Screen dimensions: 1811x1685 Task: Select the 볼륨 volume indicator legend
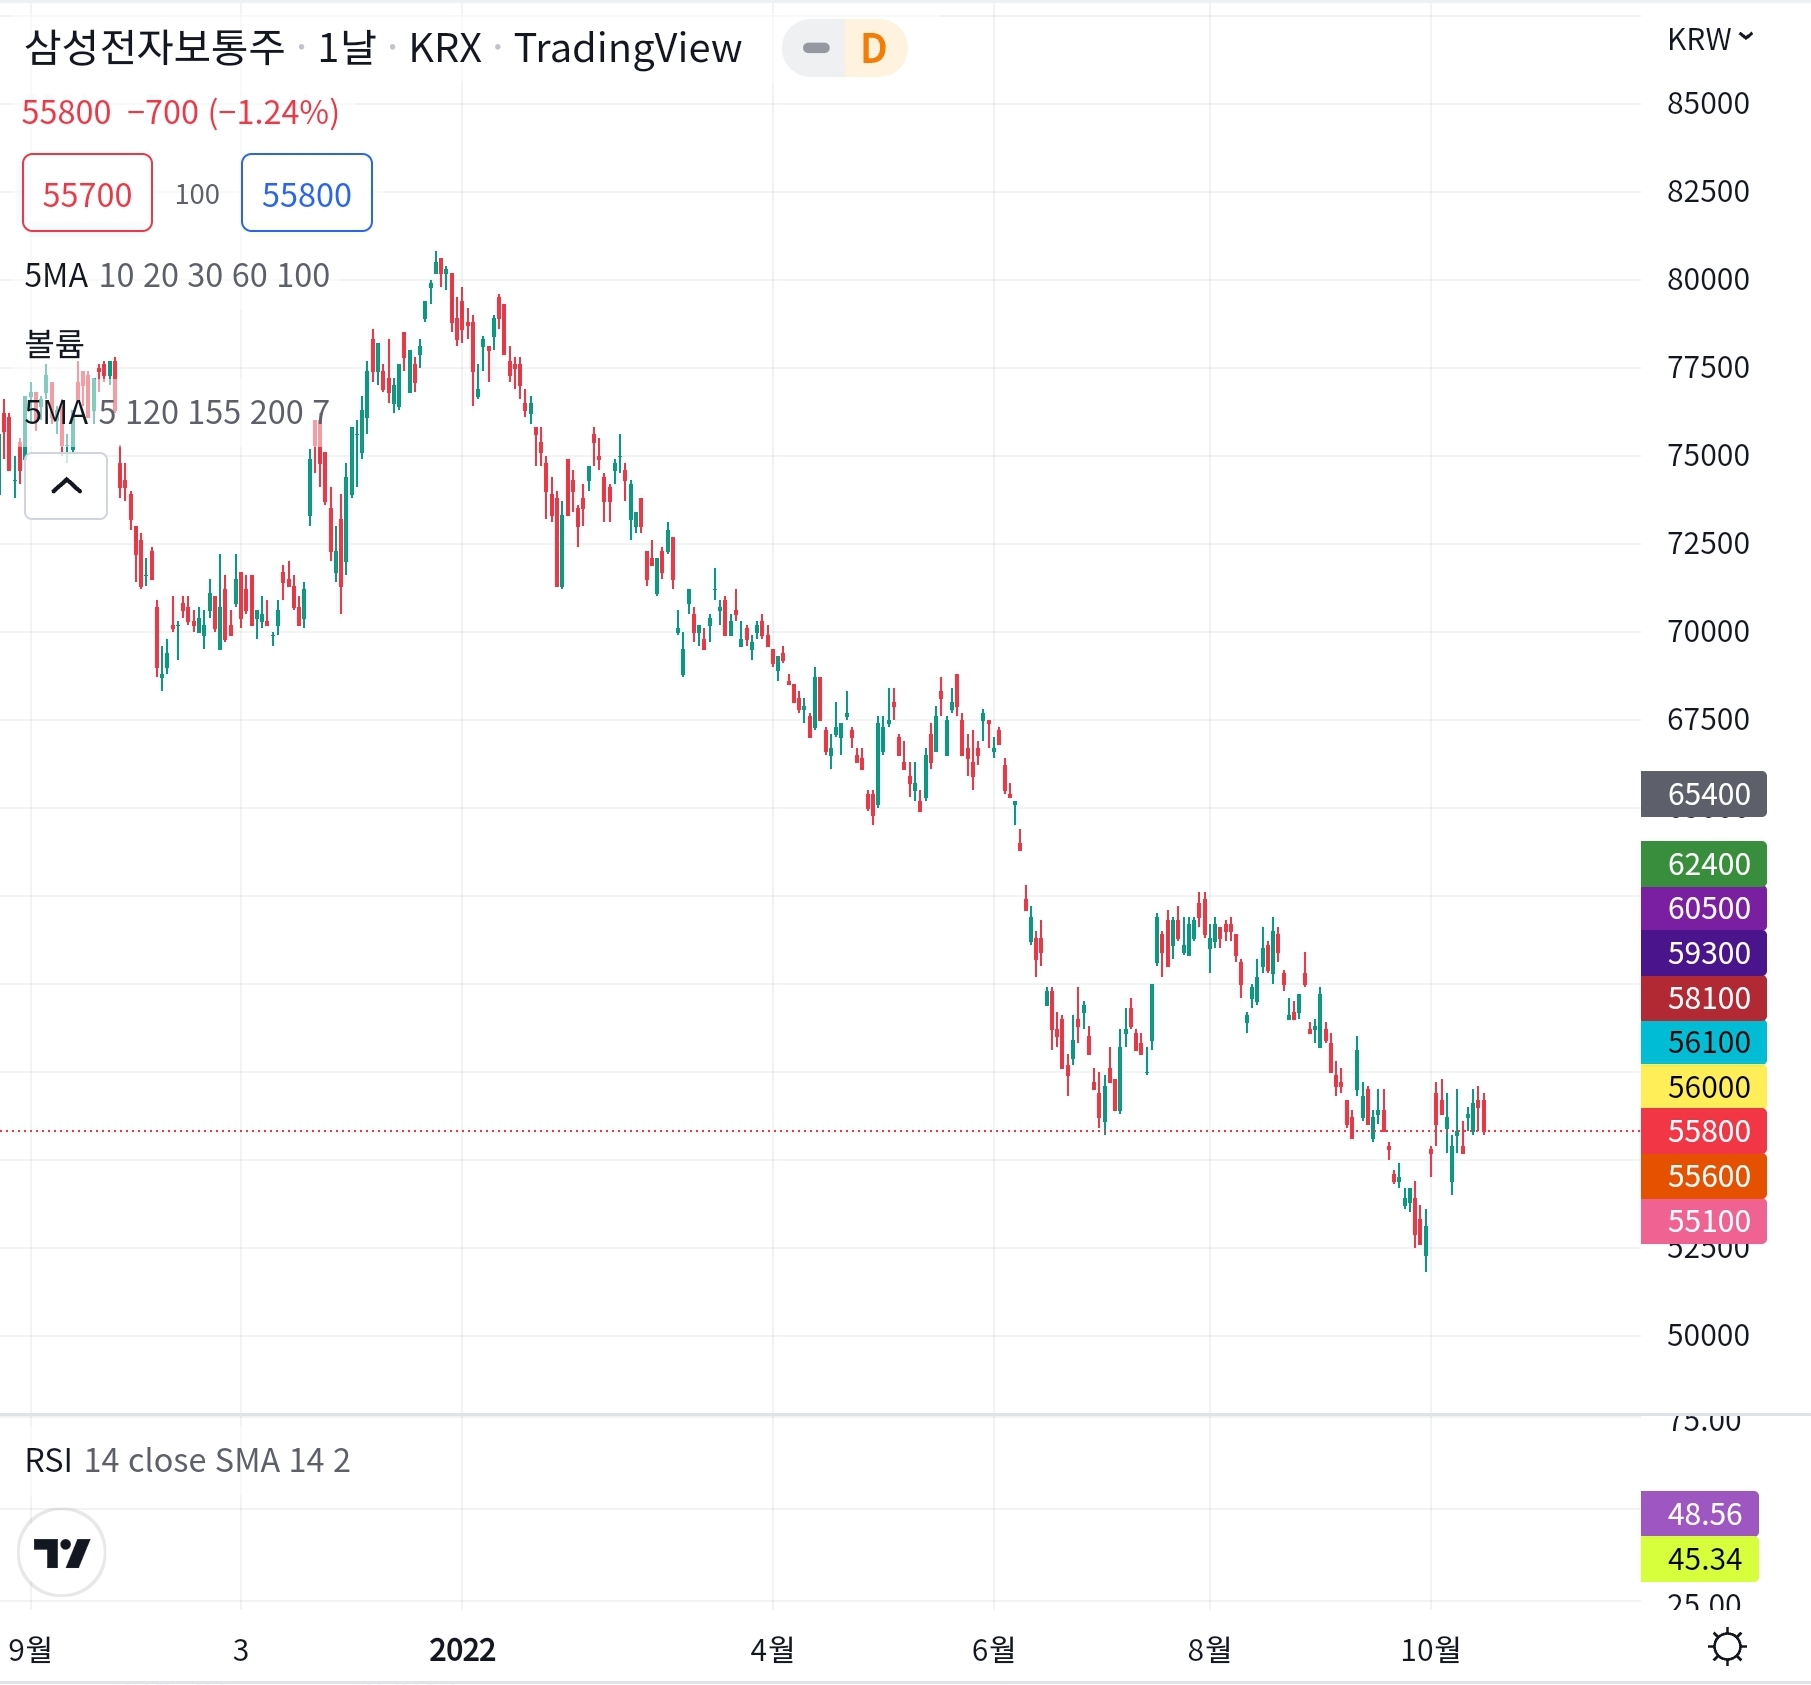click(x=54, y=343)
